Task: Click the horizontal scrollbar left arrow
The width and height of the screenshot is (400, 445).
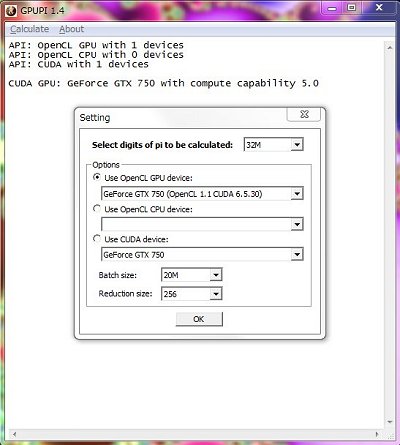Action: pos(14,434)
